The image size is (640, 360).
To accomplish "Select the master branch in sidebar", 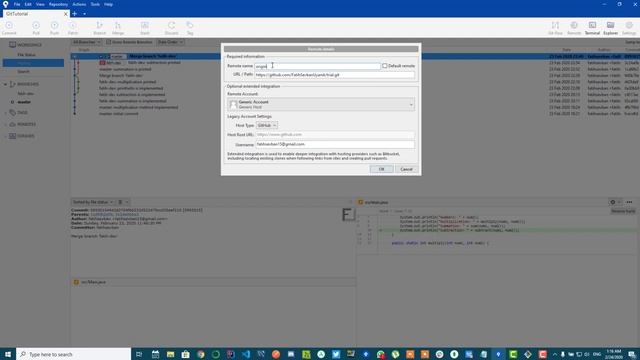I will (24, 102).
